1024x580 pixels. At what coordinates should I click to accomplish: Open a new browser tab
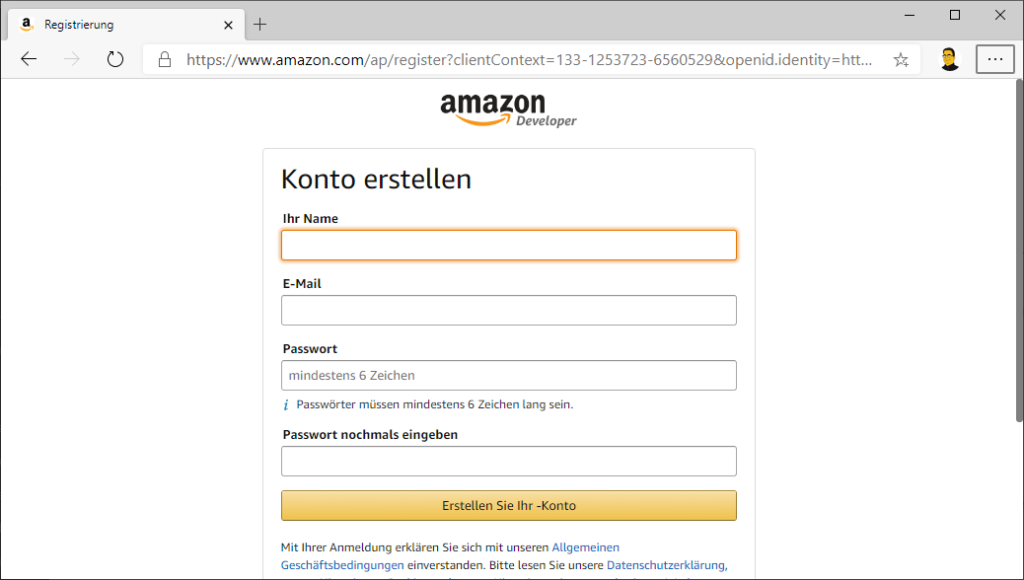[x=260, y=24]
